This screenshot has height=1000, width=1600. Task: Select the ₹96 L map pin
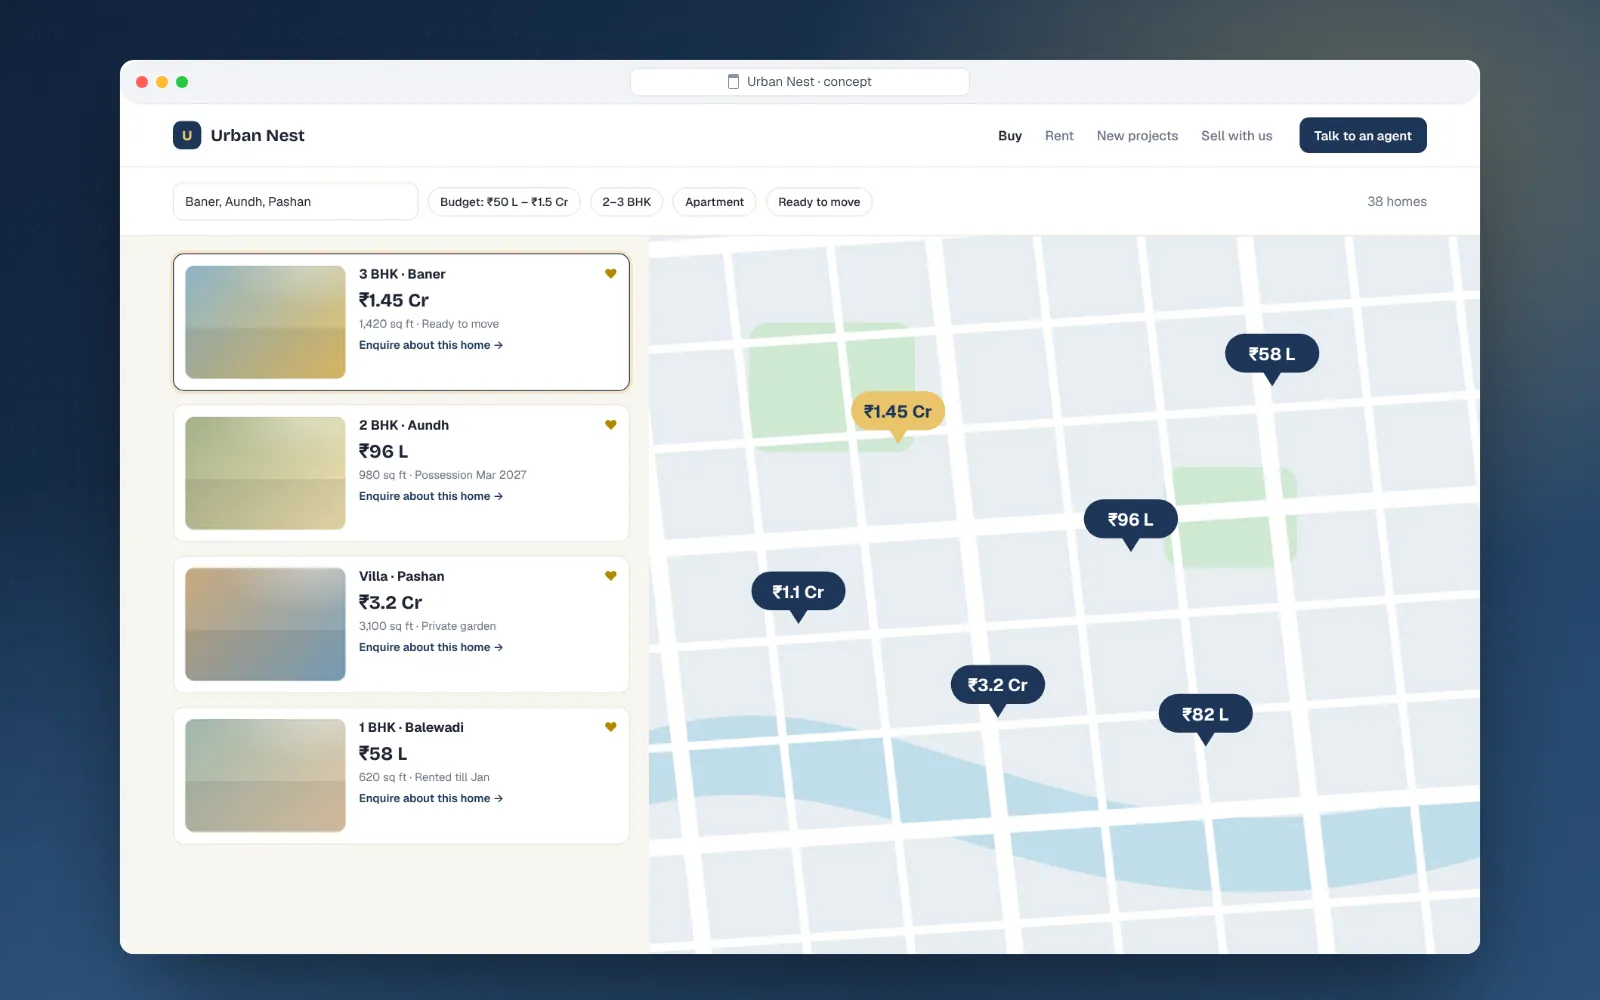tap(1131, 520)
